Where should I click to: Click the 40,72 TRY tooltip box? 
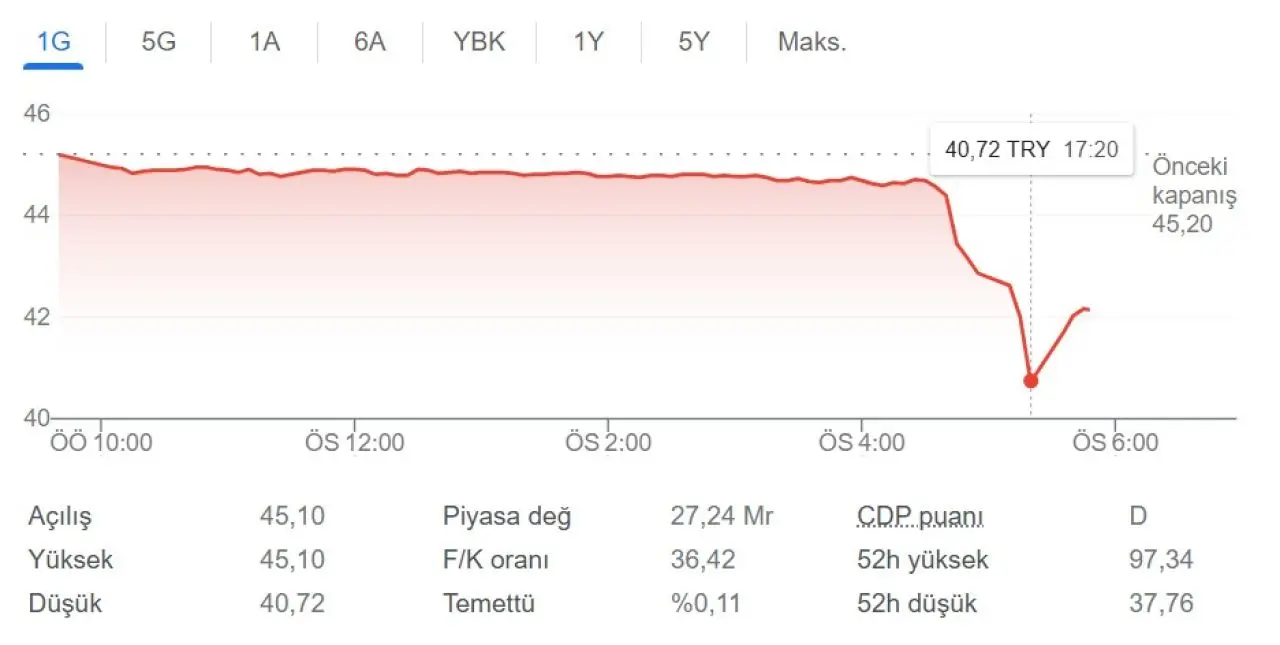pyautogui.click(x=1031, y=149)
